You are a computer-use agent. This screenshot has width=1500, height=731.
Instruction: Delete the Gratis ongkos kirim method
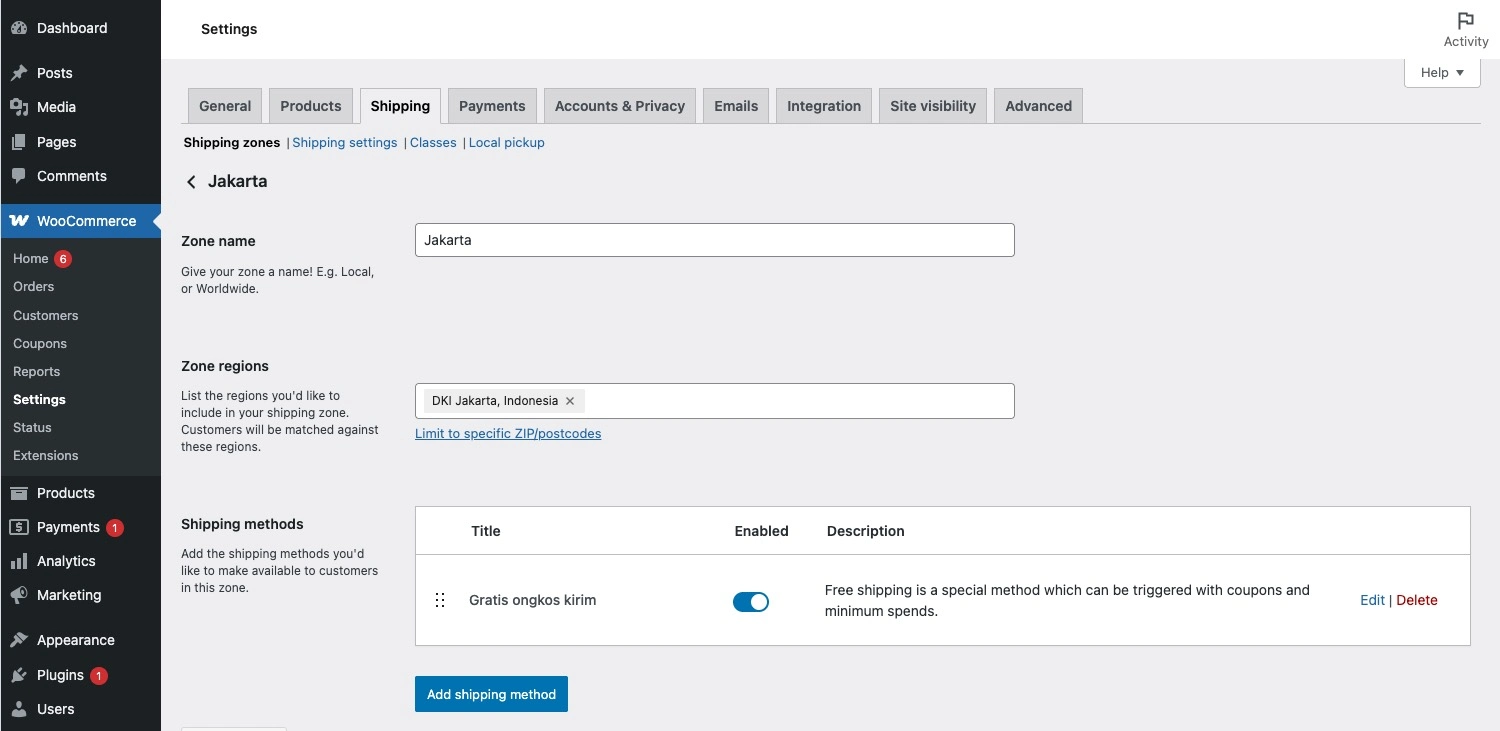click(x=1417, y=600)
